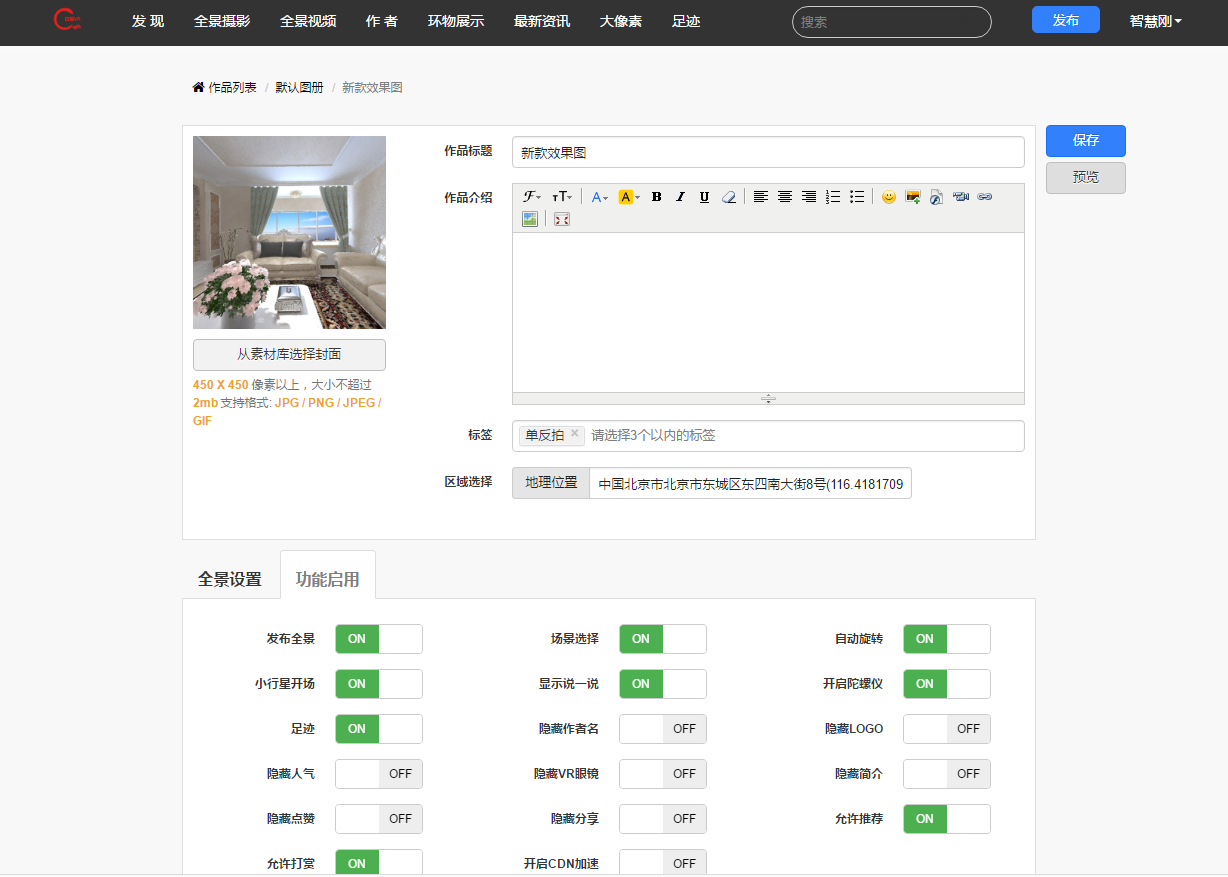The image size is (1228, 877).
Task: Toggle bold formatting in the editor
Action: 656,197
